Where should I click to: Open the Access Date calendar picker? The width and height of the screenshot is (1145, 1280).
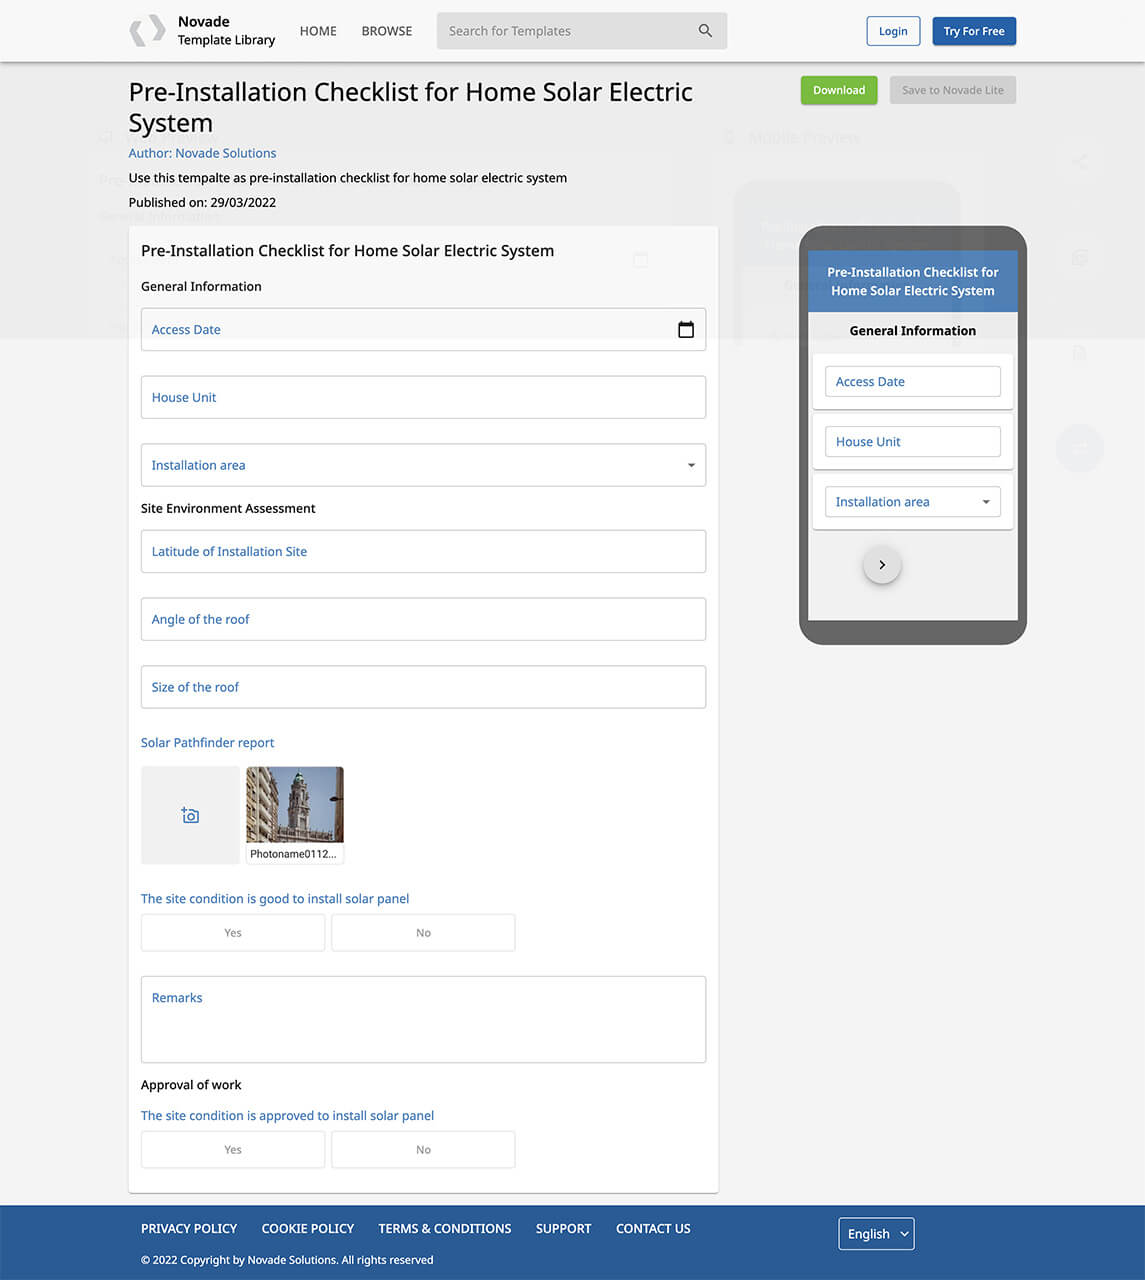(x=686, y=329)
